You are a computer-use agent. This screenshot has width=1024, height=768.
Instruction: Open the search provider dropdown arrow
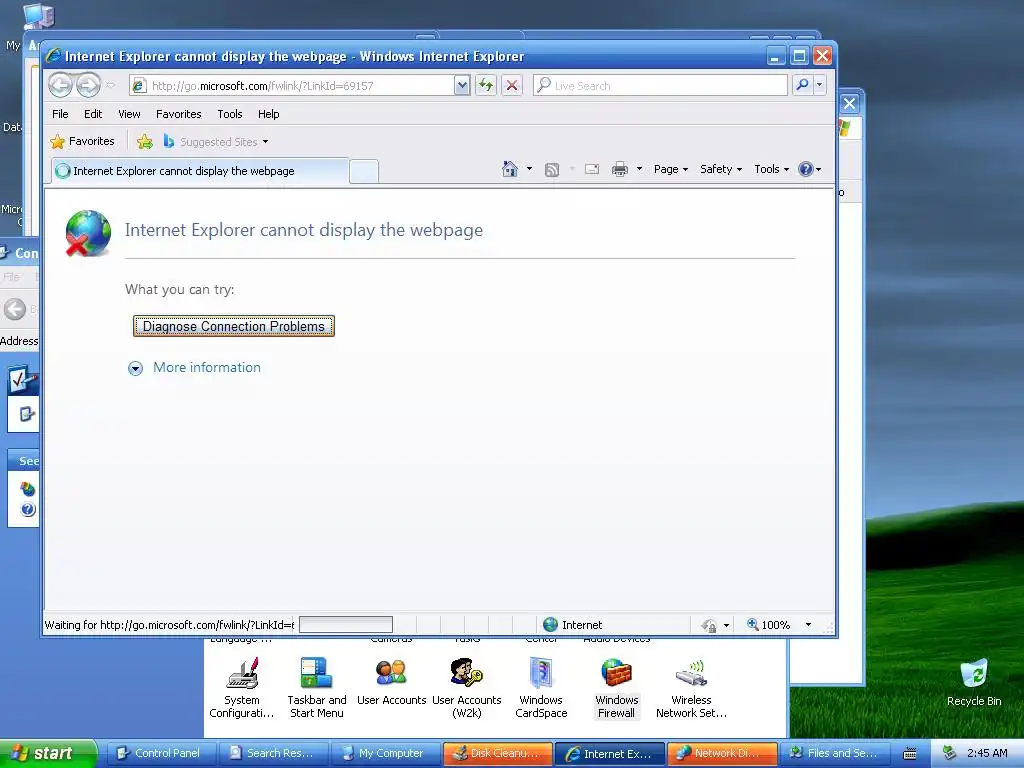tap(820, 85)
